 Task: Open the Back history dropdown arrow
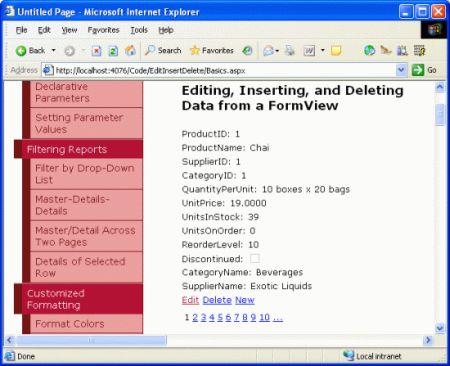[53, 51]
